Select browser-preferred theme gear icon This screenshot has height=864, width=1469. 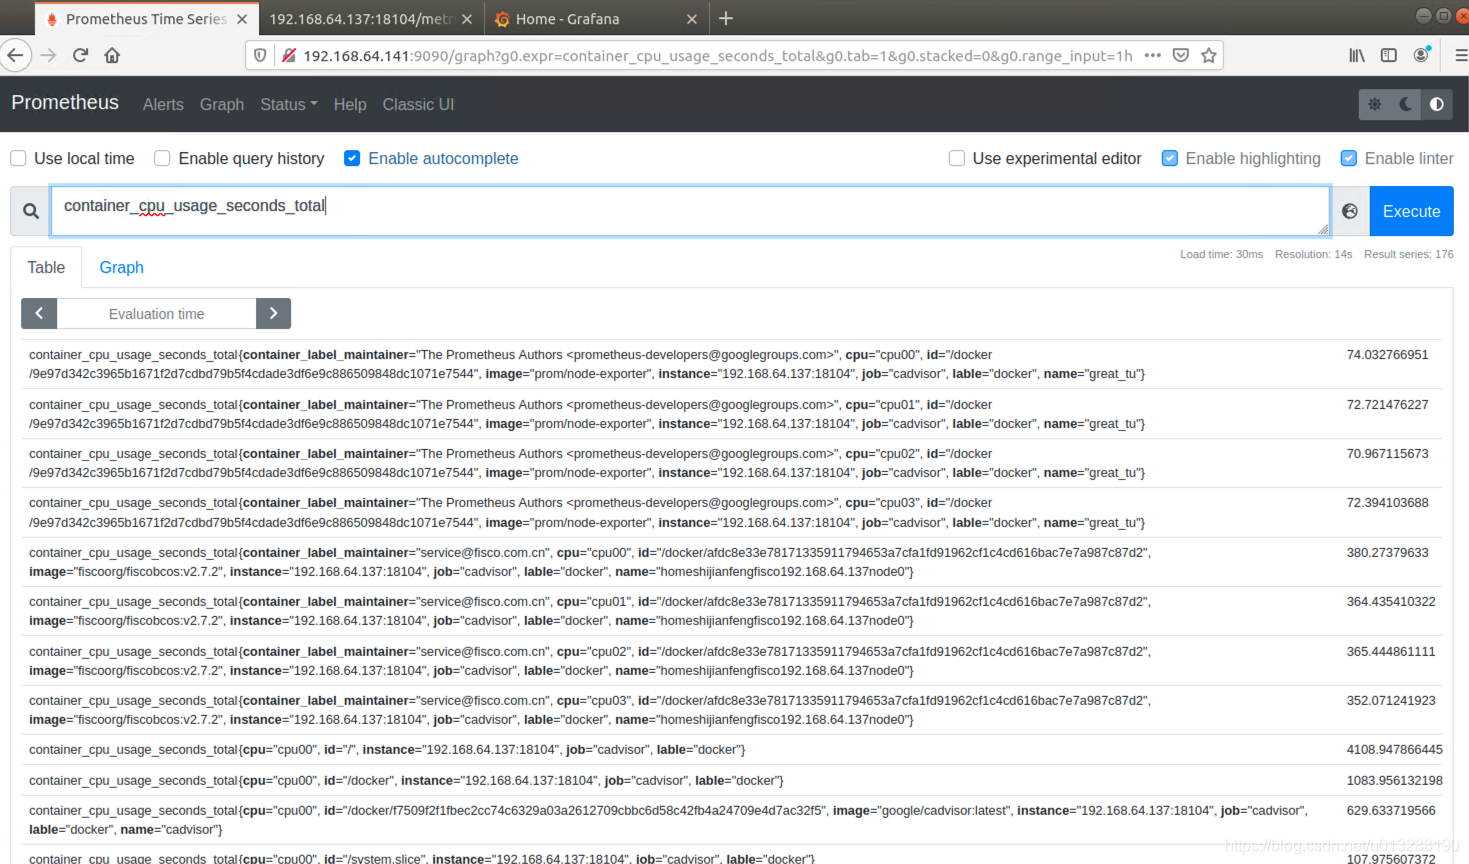[1375, 104]
